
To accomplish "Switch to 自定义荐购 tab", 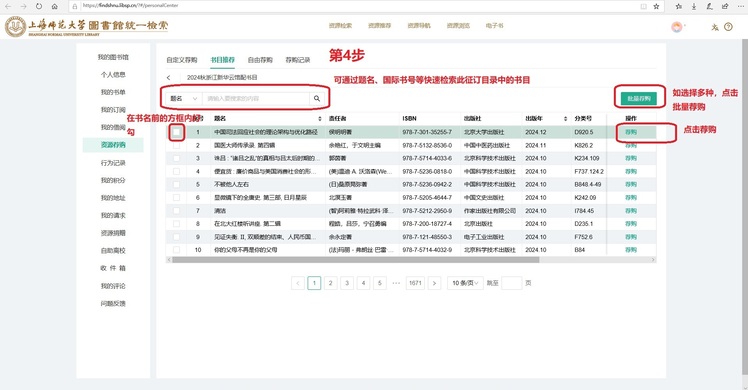I will point(182,60).
